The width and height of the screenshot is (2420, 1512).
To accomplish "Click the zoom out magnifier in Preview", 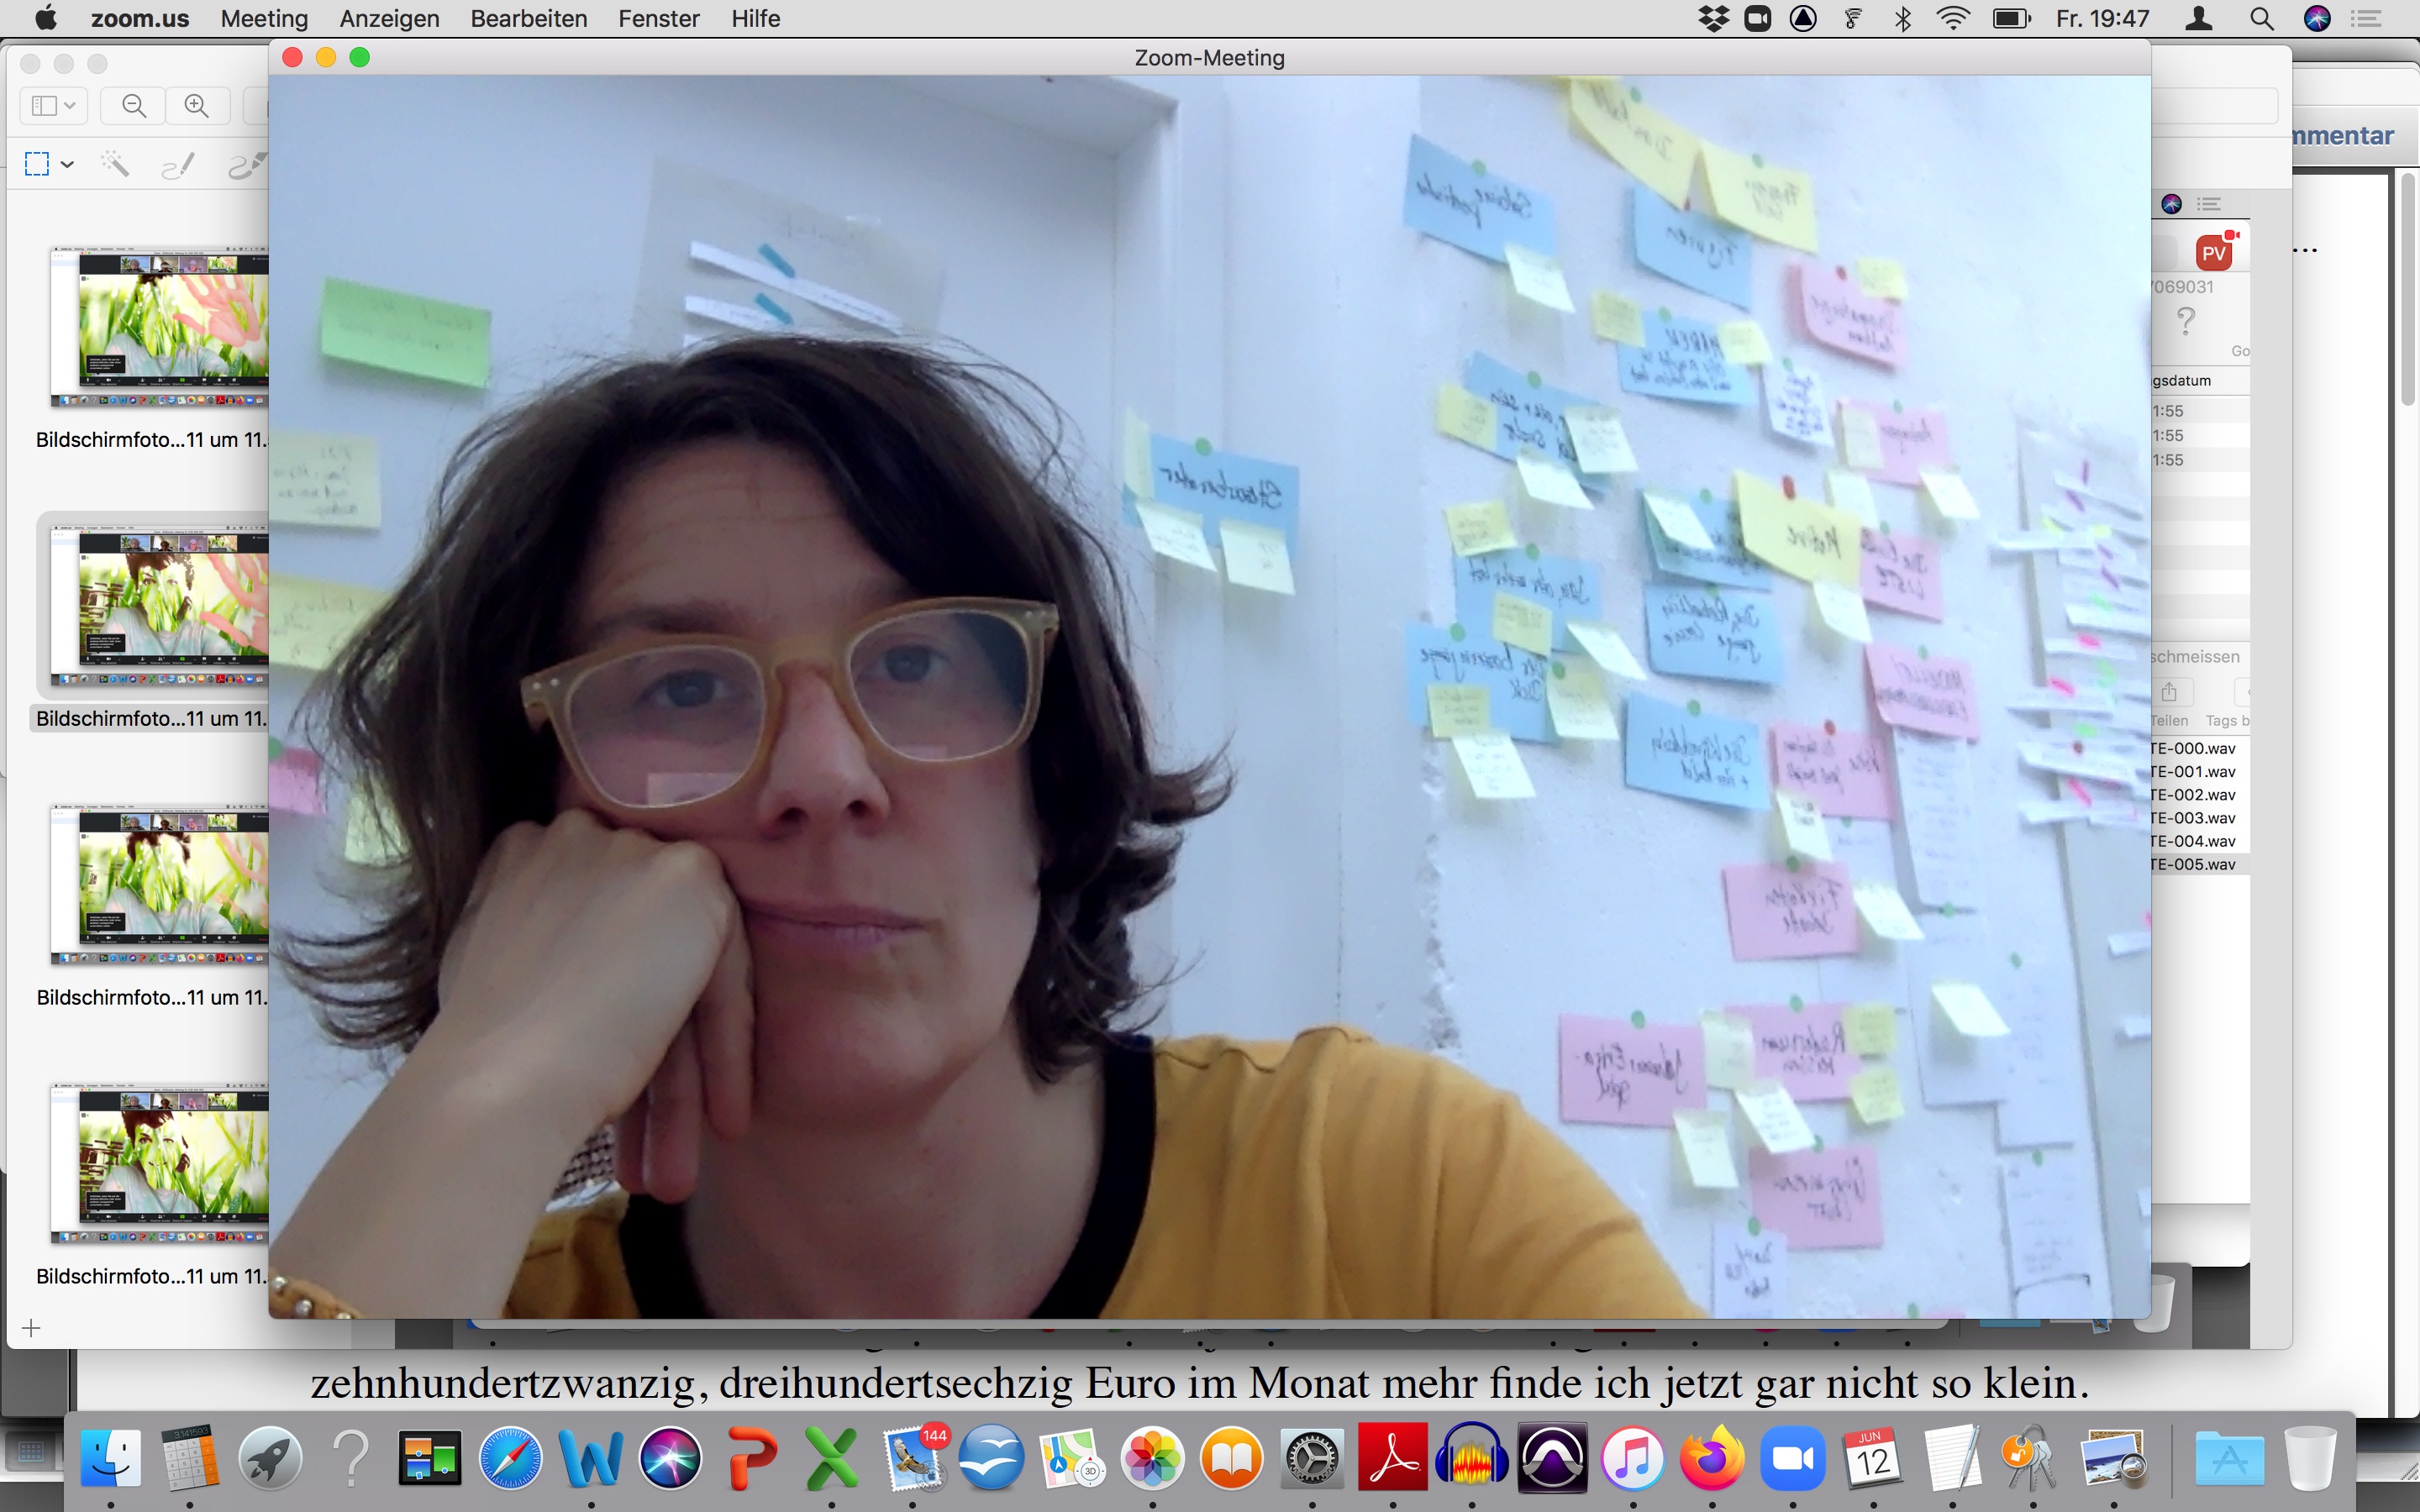I will pyautogui.click(x=133, y=105).
